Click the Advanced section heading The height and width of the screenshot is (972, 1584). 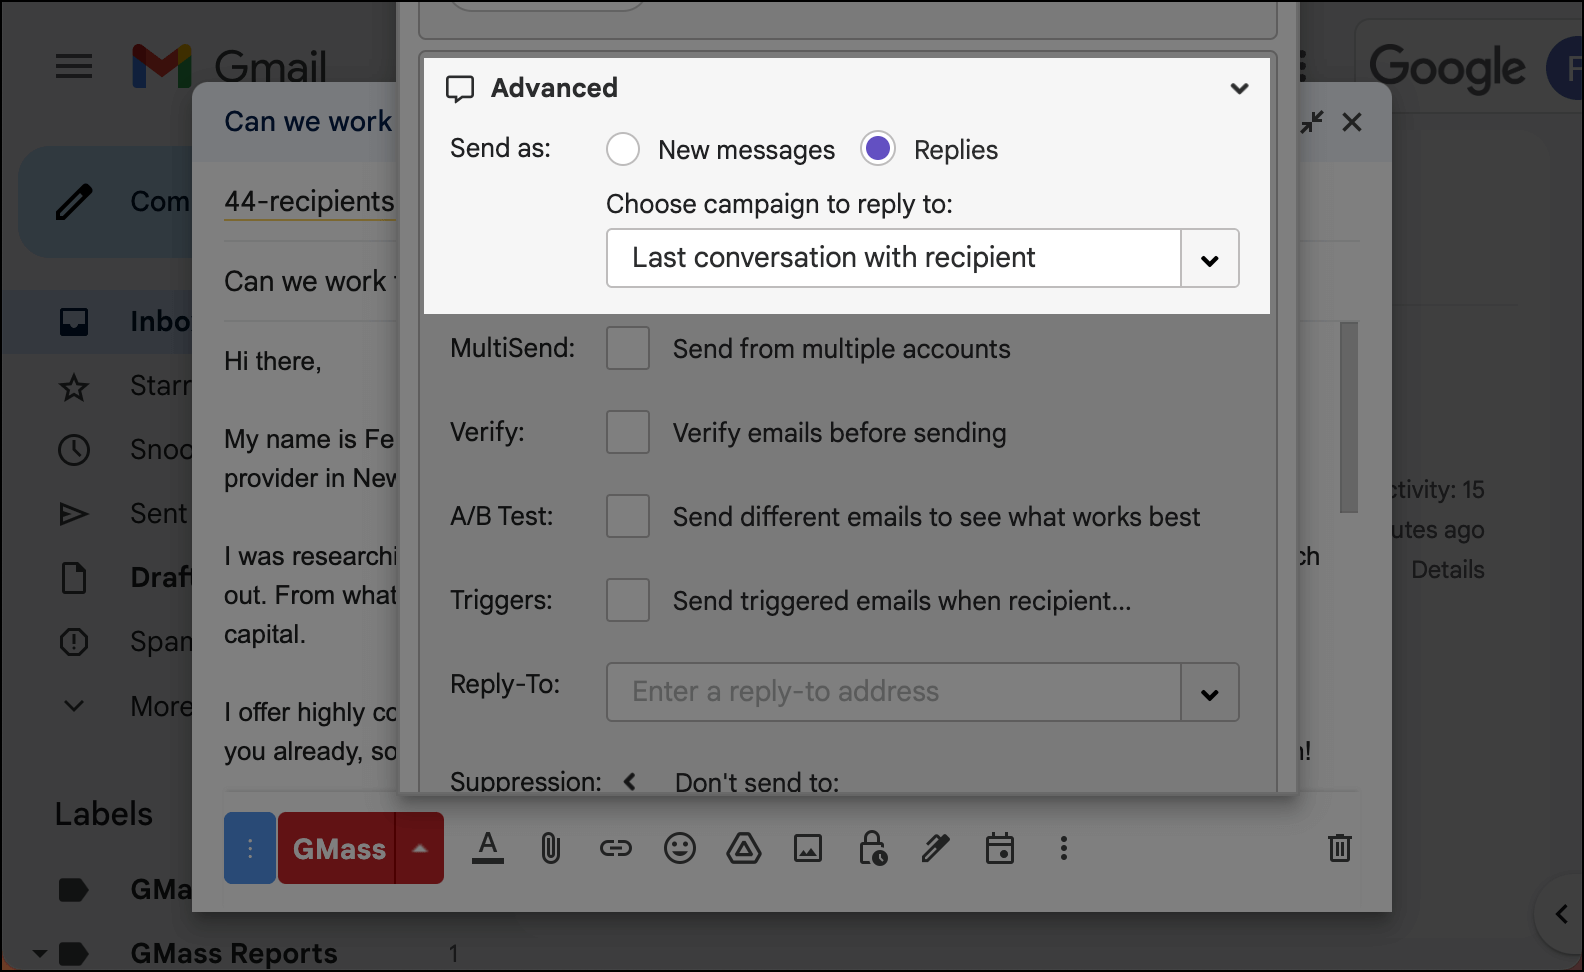click(x=554, y=88)
